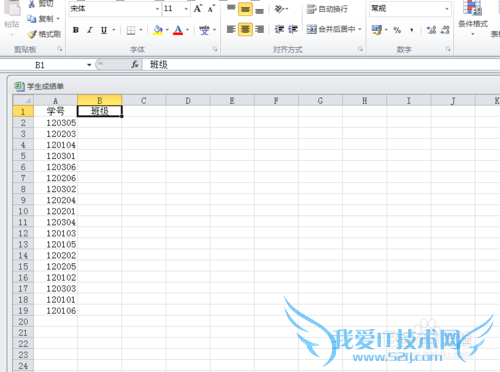Toggle middle vertical alignment

tap(245, 9)
